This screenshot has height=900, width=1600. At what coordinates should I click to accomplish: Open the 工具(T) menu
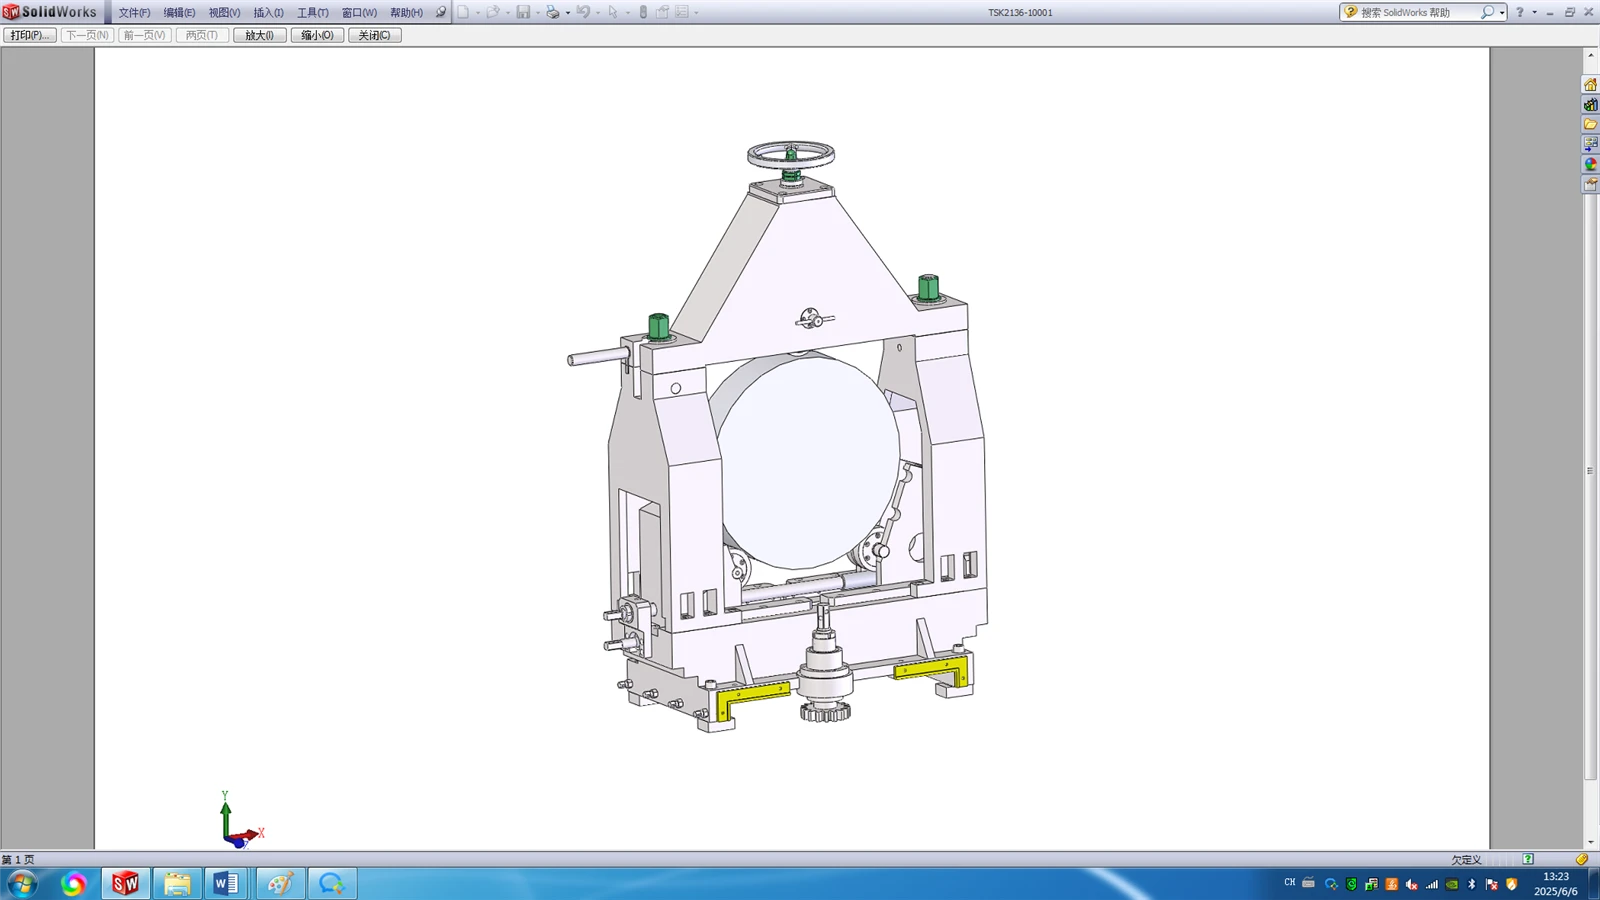click(312, 13)
